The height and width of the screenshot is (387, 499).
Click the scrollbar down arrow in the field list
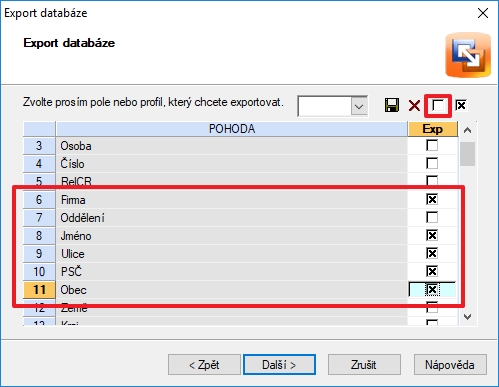(x=468, y=317)
